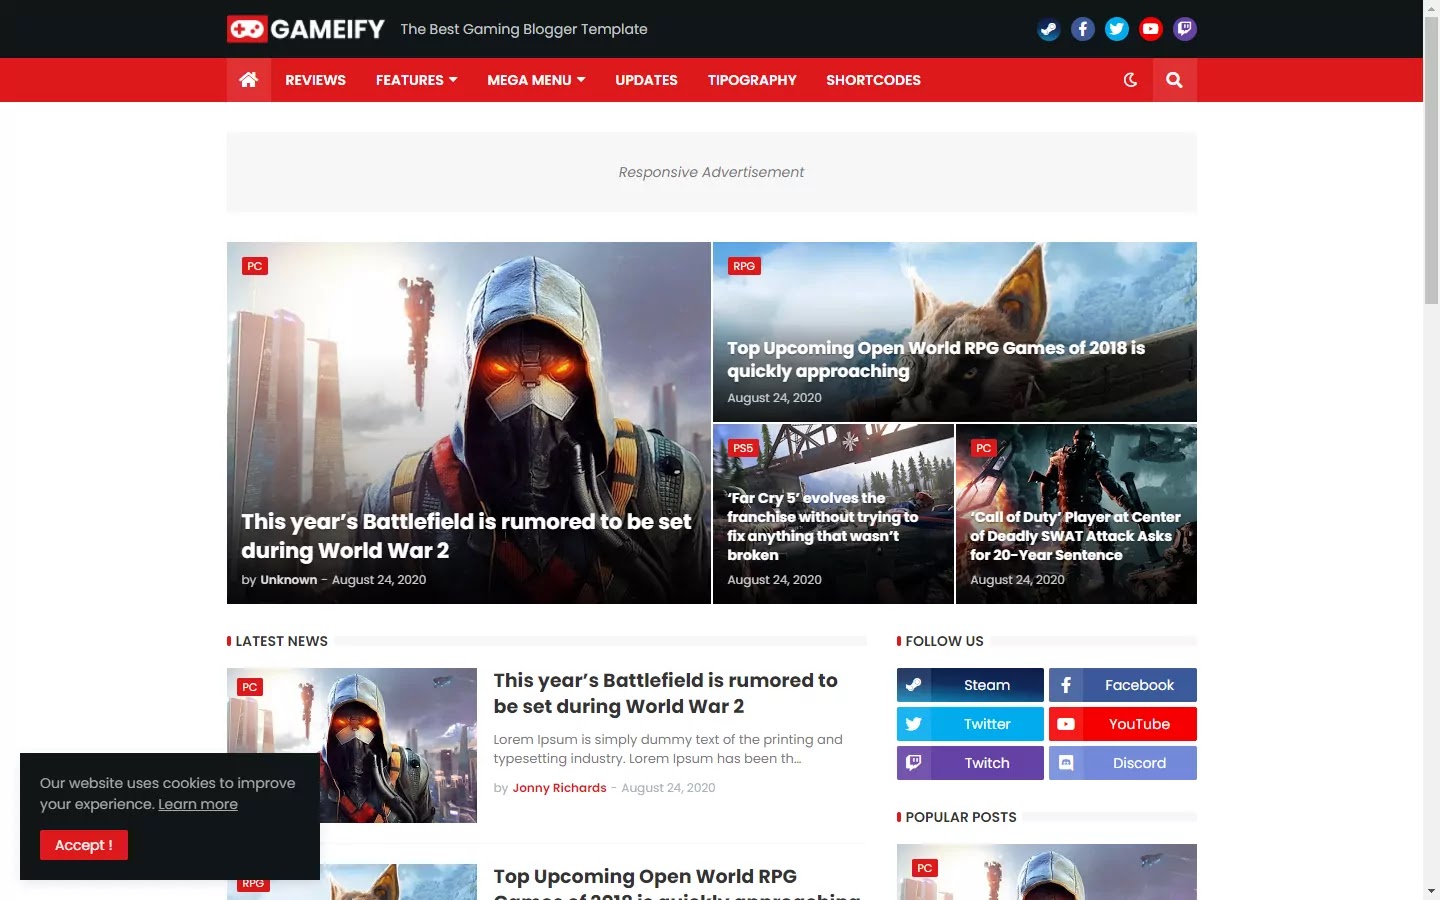Open Latest News Battlefield thumbnail

352,745
